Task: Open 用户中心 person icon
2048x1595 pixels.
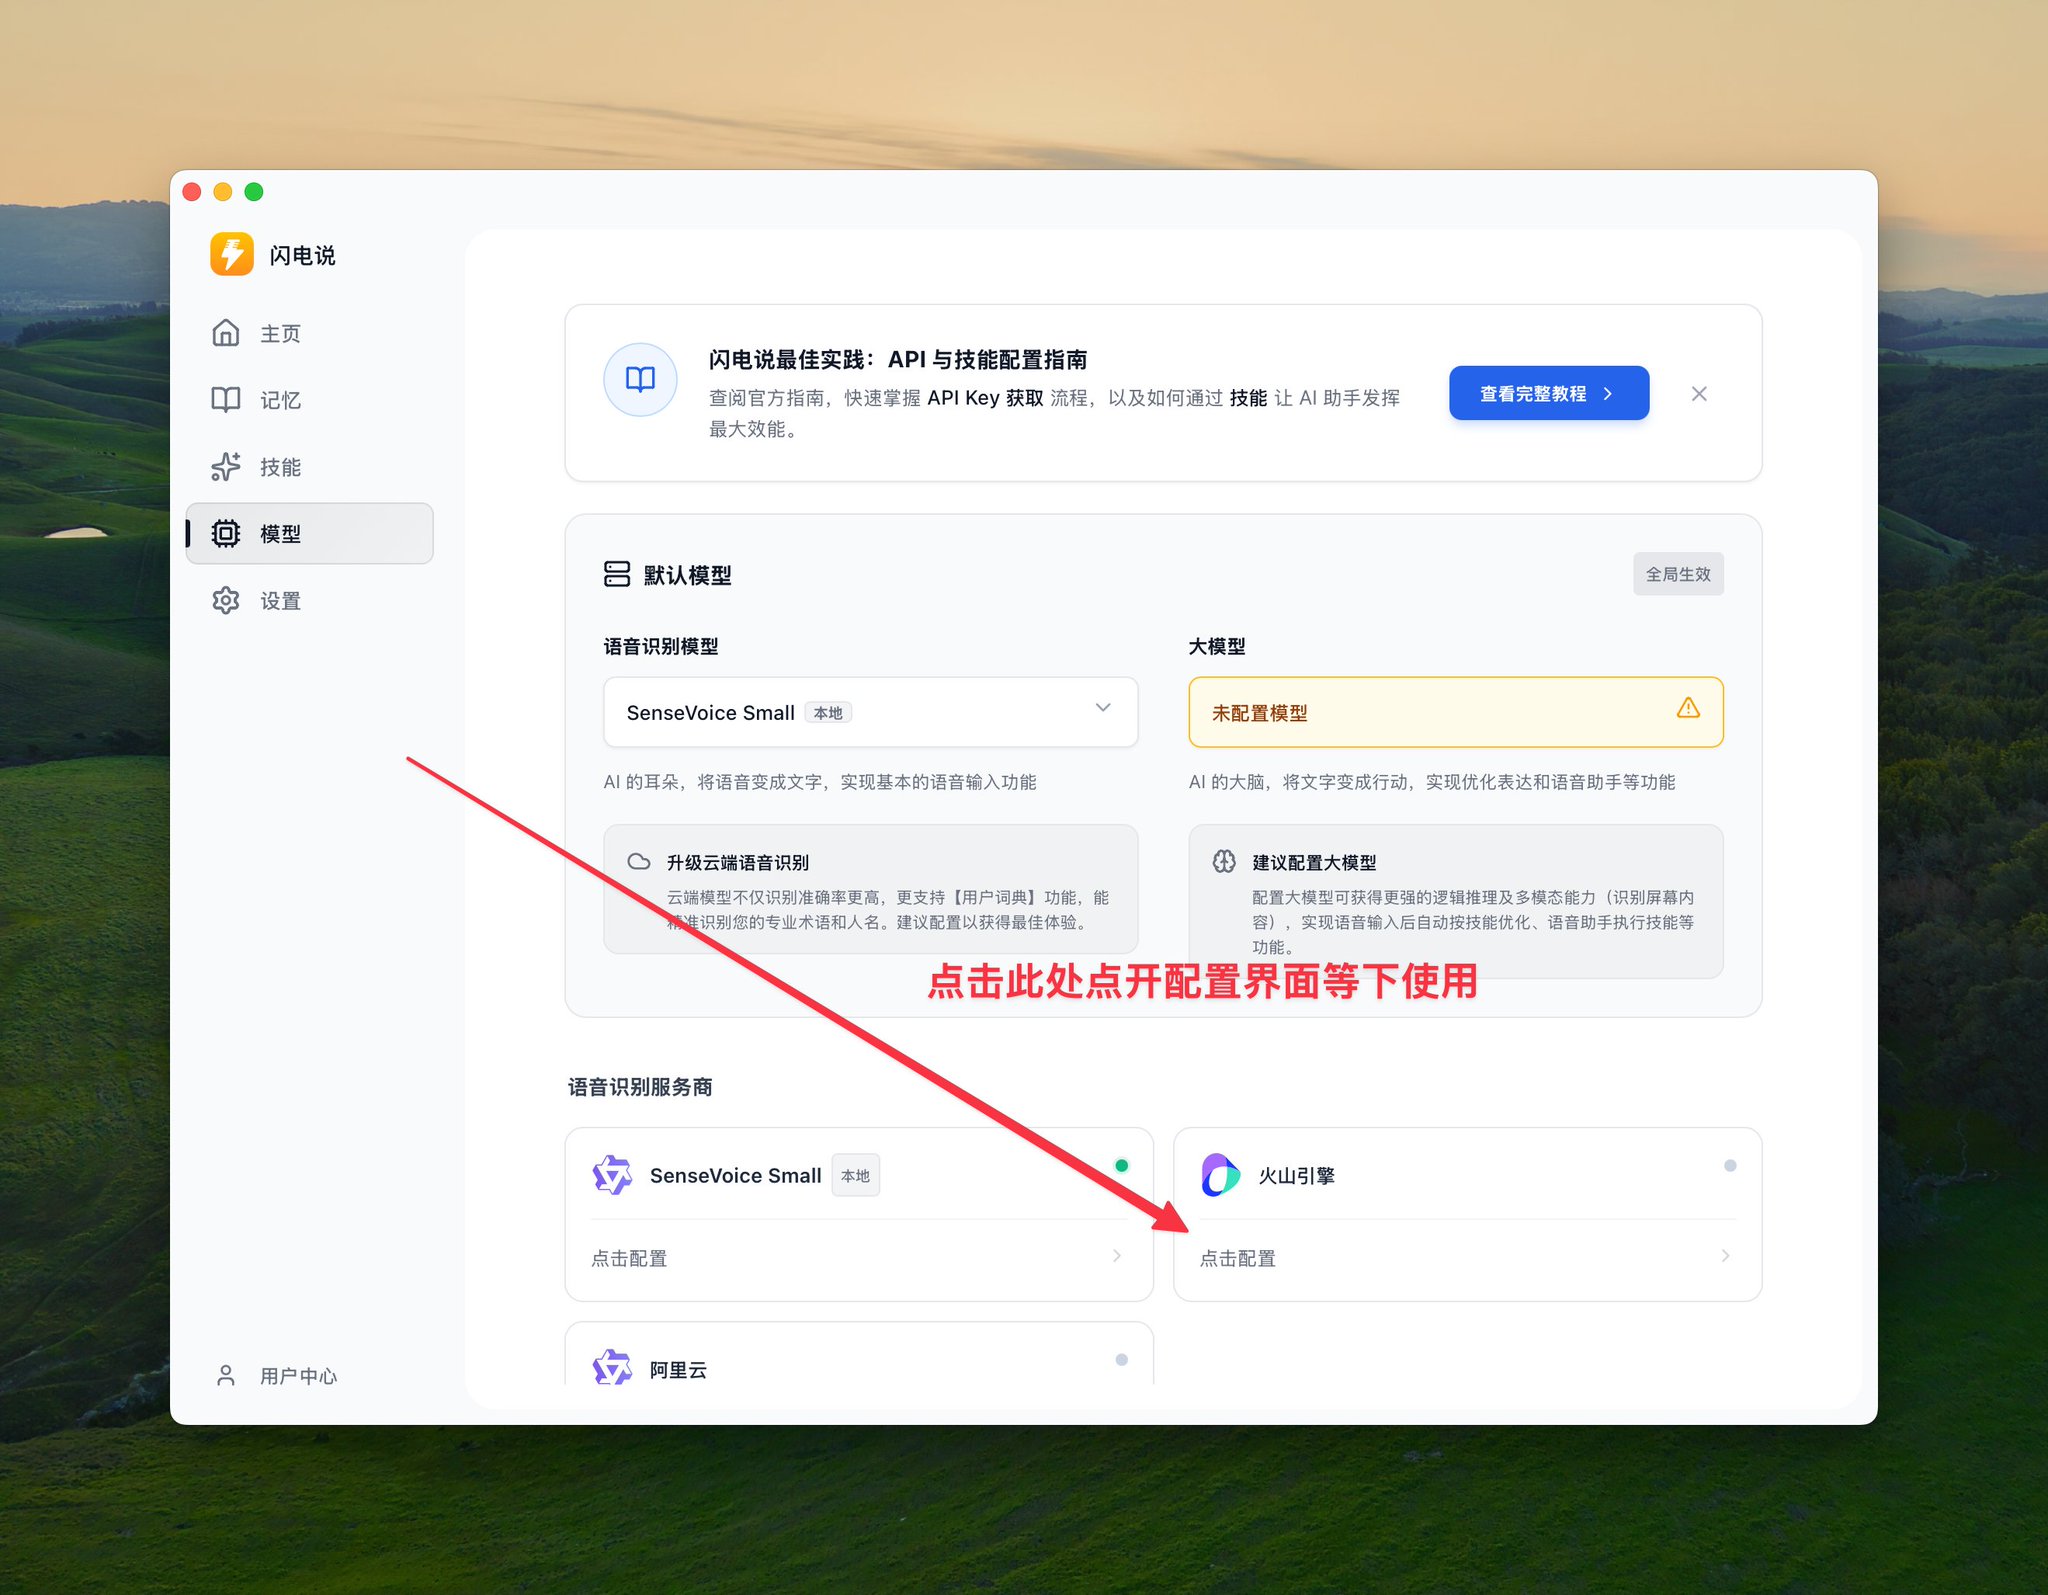Action: point(226,1376)
